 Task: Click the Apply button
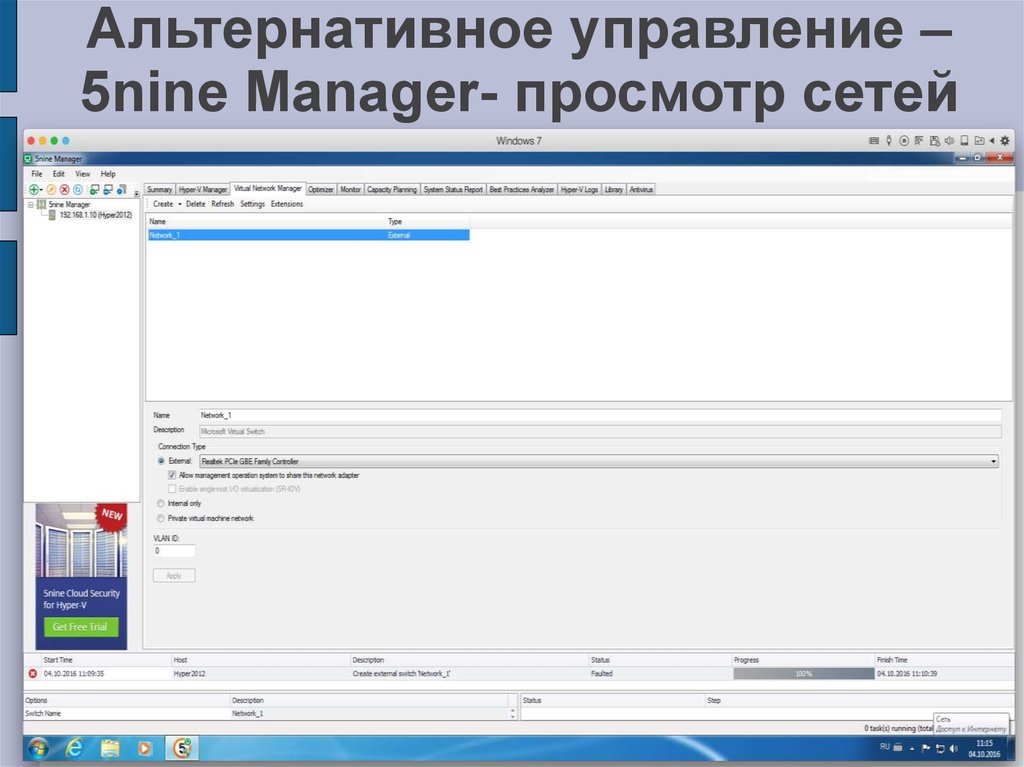pos(174,576)
